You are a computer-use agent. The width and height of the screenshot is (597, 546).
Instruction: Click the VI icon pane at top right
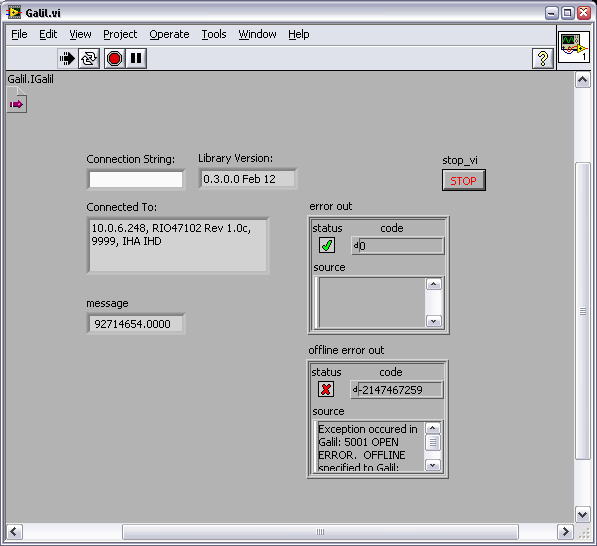pyautogui.click(x=574, y=48)
